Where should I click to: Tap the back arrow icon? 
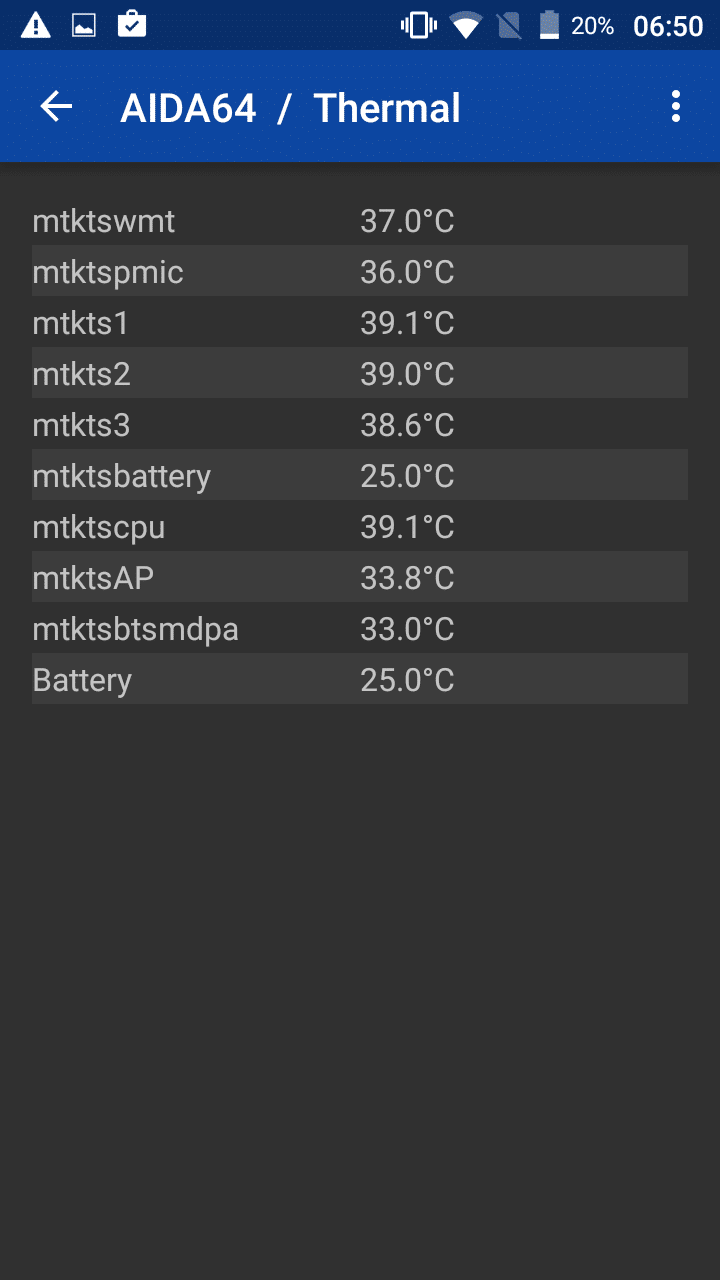[57, 107]
